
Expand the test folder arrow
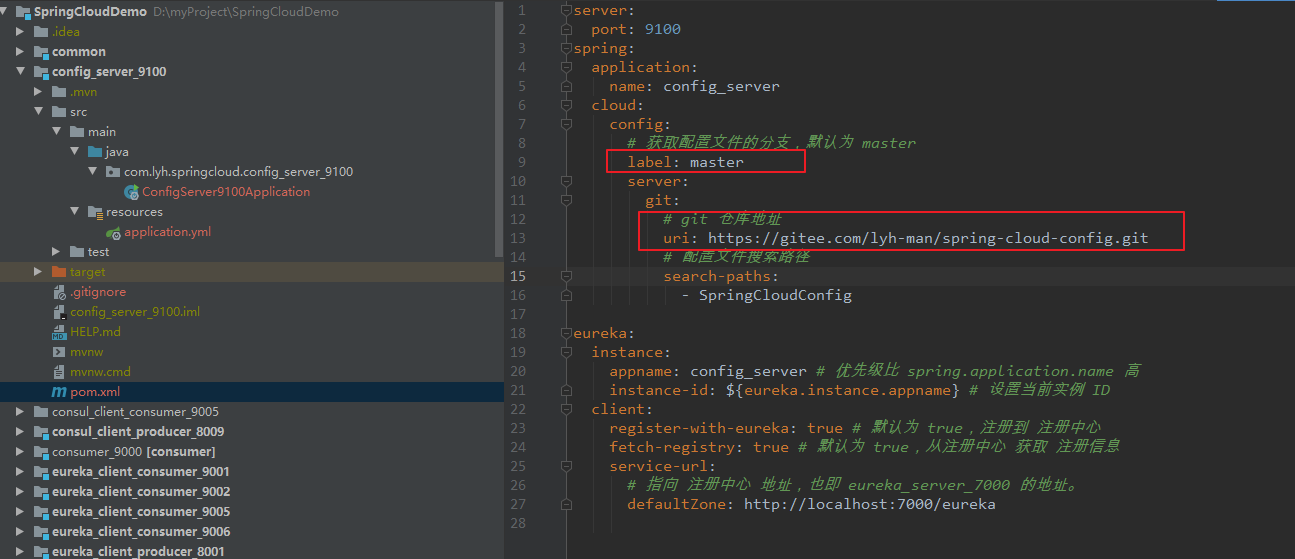click(x=56, y=252)
